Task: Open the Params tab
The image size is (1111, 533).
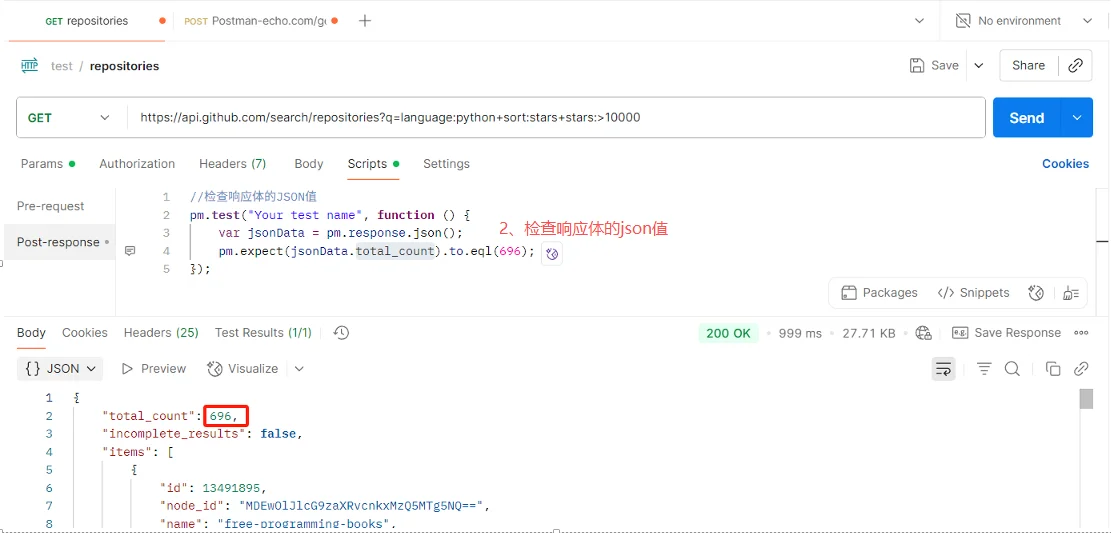Action: coord(47,164)
